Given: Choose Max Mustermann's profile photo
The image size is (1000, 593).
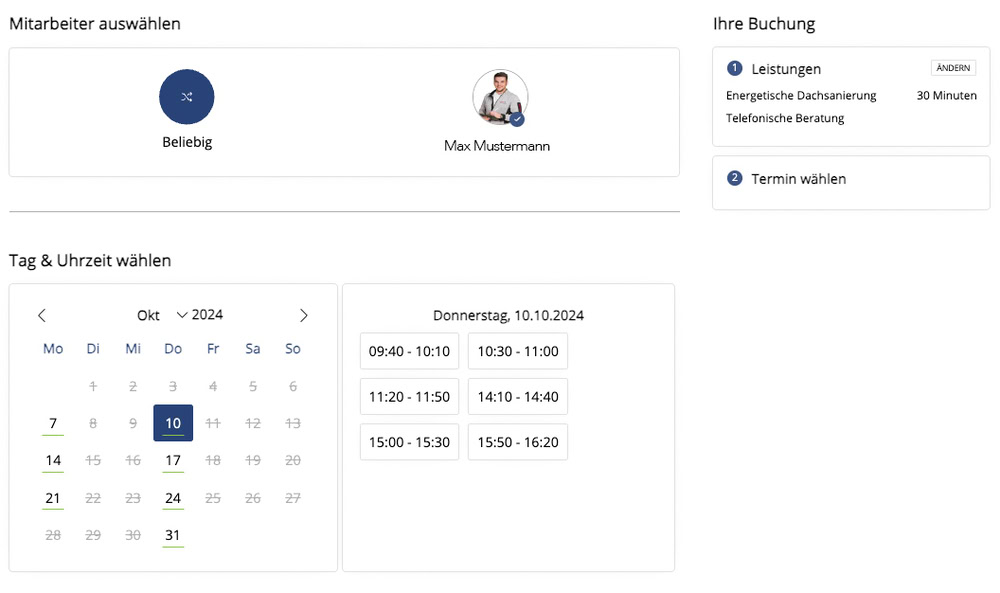Looking at the screenshot, I should pyautogui.click(x=499, y=97).
